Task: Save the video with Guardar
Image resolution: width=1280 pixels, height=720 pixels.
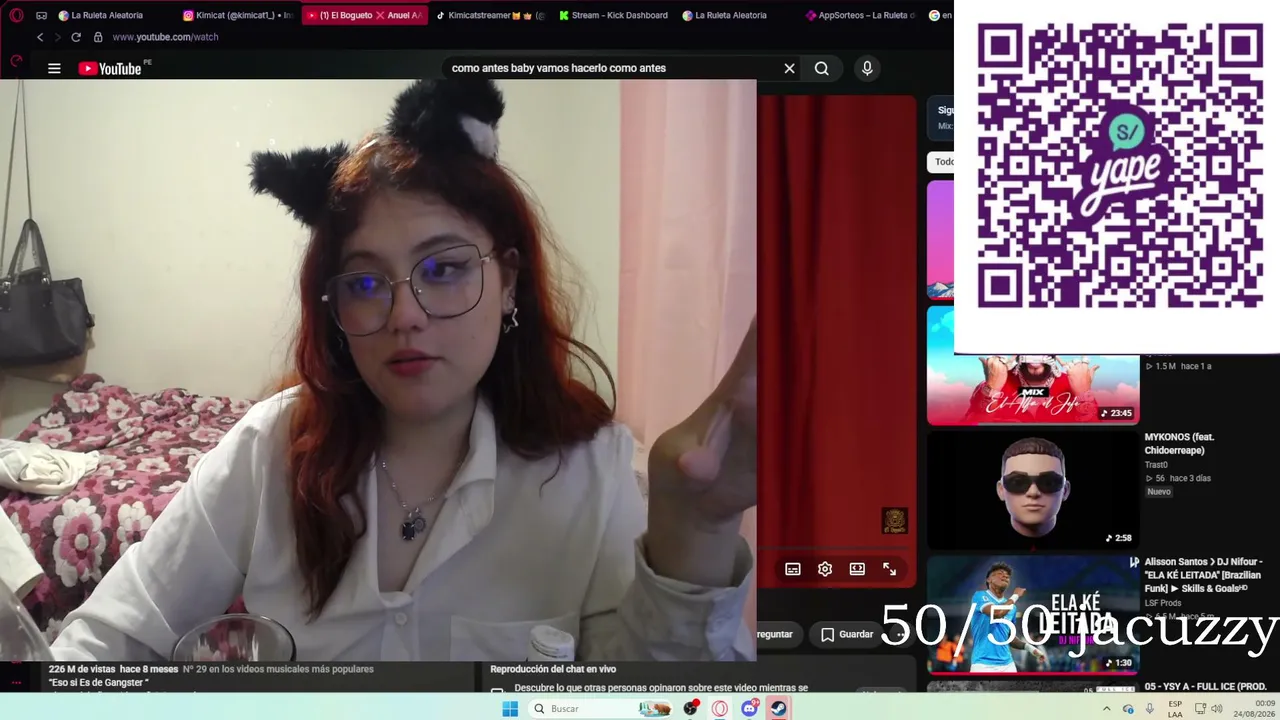Action: point(847,634)
